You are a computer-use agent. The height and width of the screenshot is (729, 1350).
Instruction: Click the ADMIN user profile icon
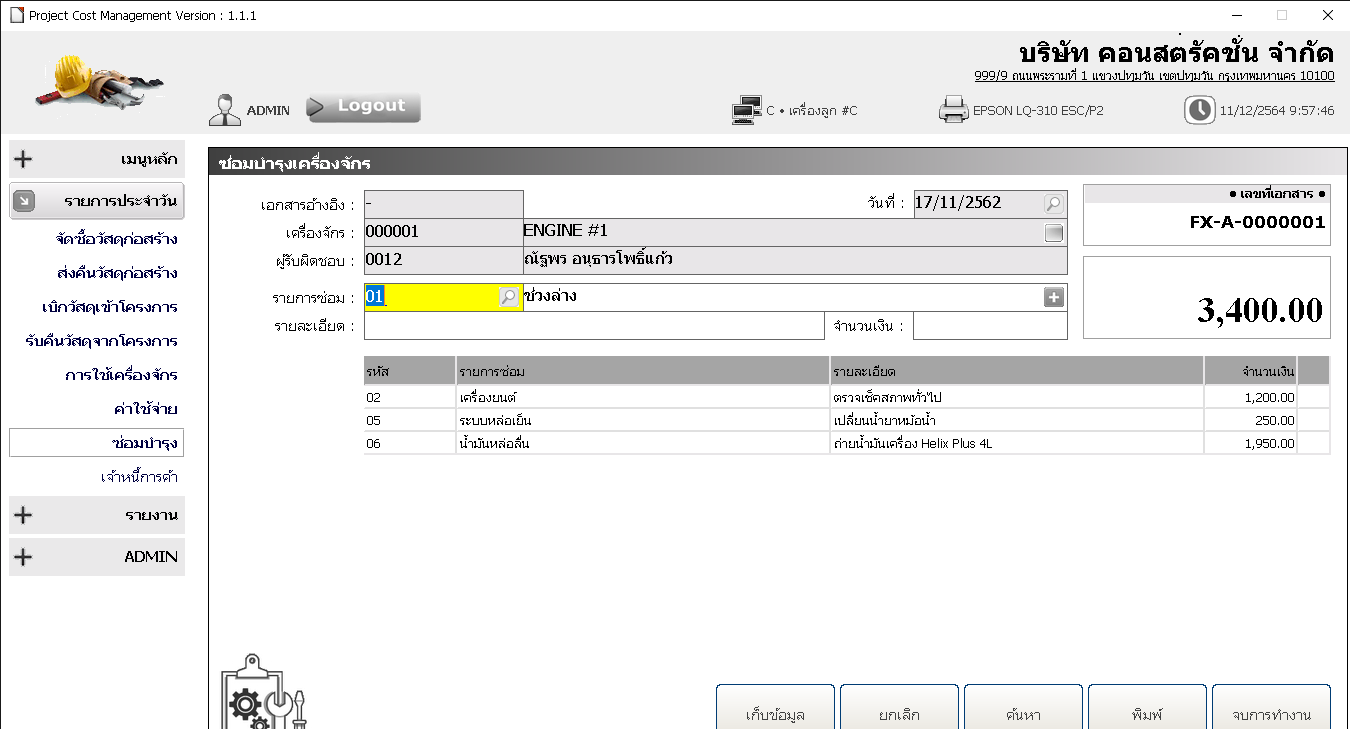[225, 109]
